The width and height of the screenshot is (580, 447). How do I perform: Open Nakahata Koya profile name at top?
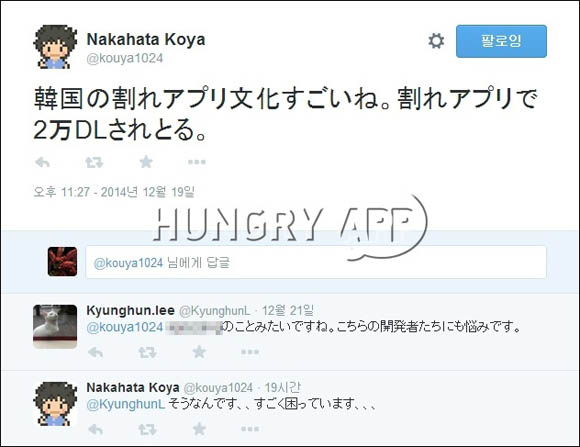[146, 39]
